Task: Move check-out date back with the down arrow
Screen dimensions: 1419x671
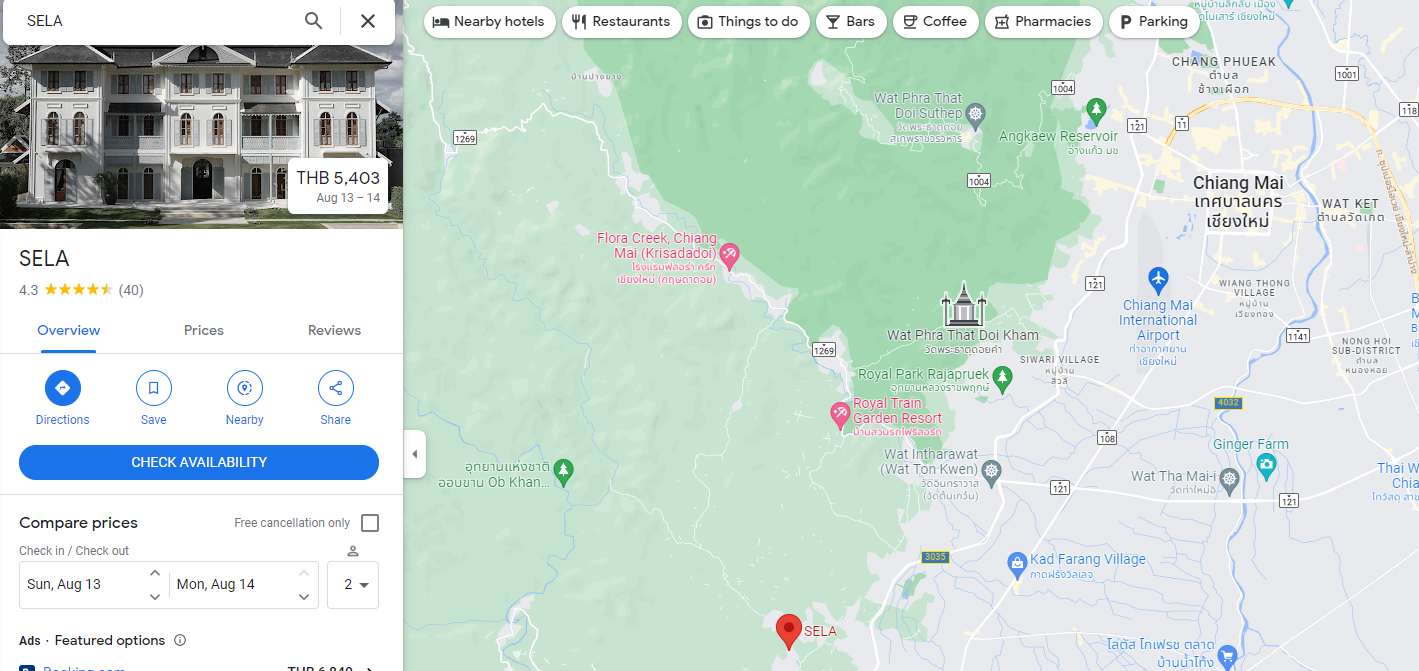Action: [x=304, y=597]
